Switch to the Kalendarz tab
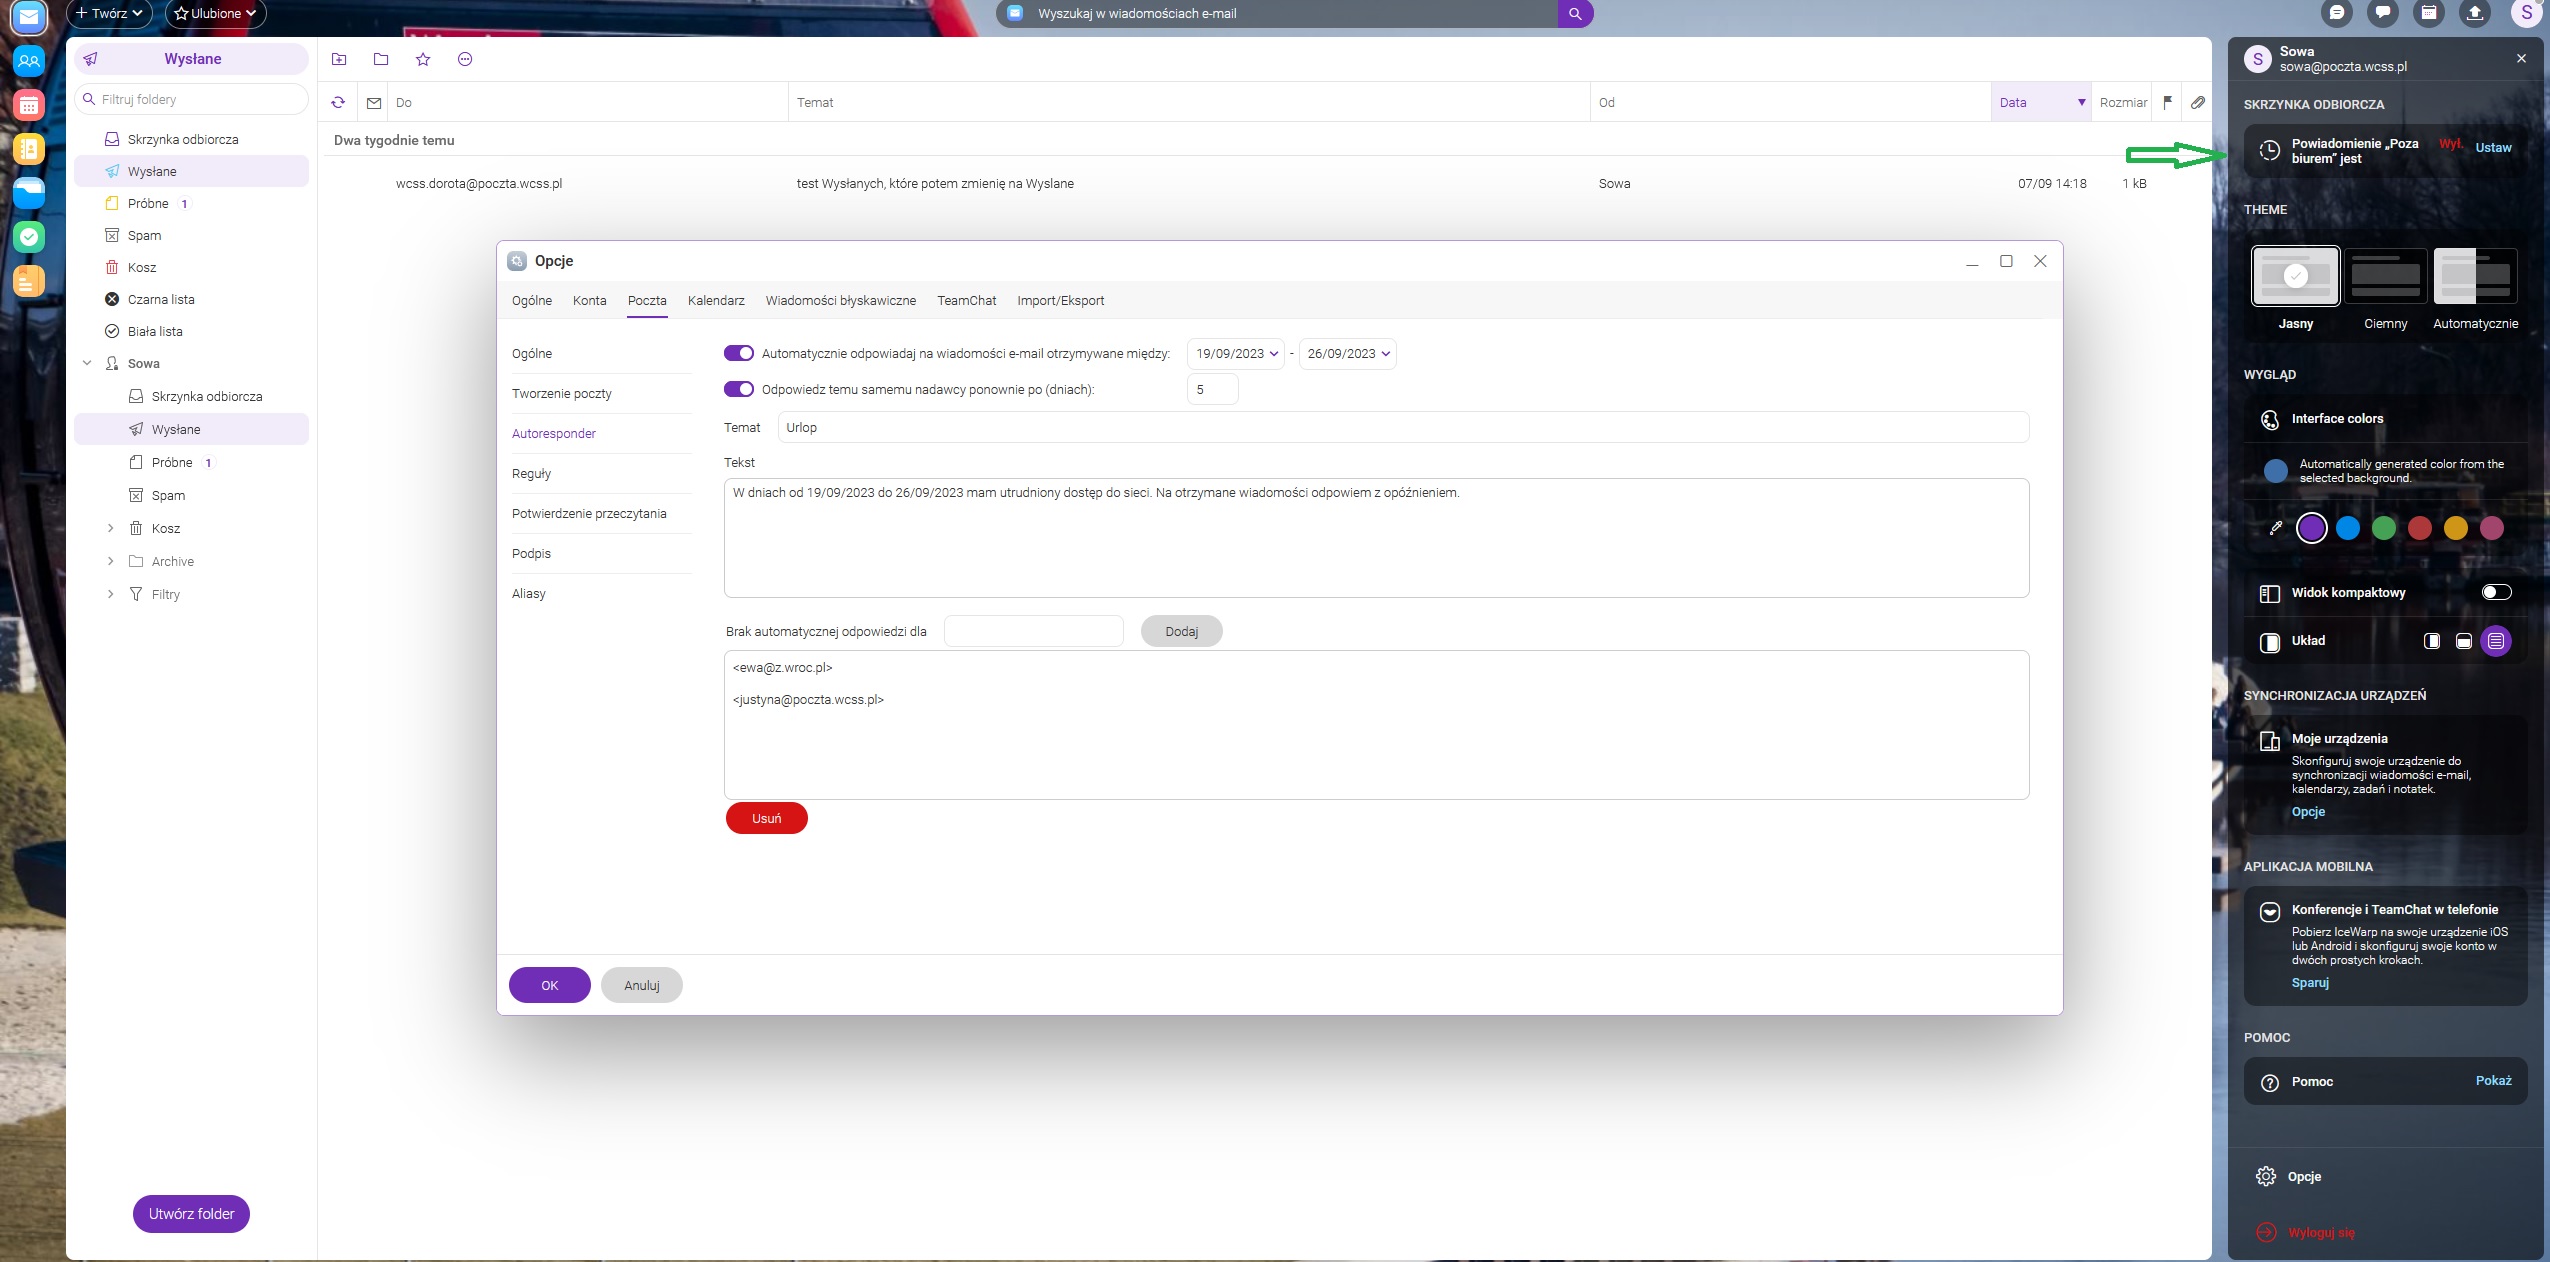The width and height of the screenshot is (2550, 1262). (716, 300)
